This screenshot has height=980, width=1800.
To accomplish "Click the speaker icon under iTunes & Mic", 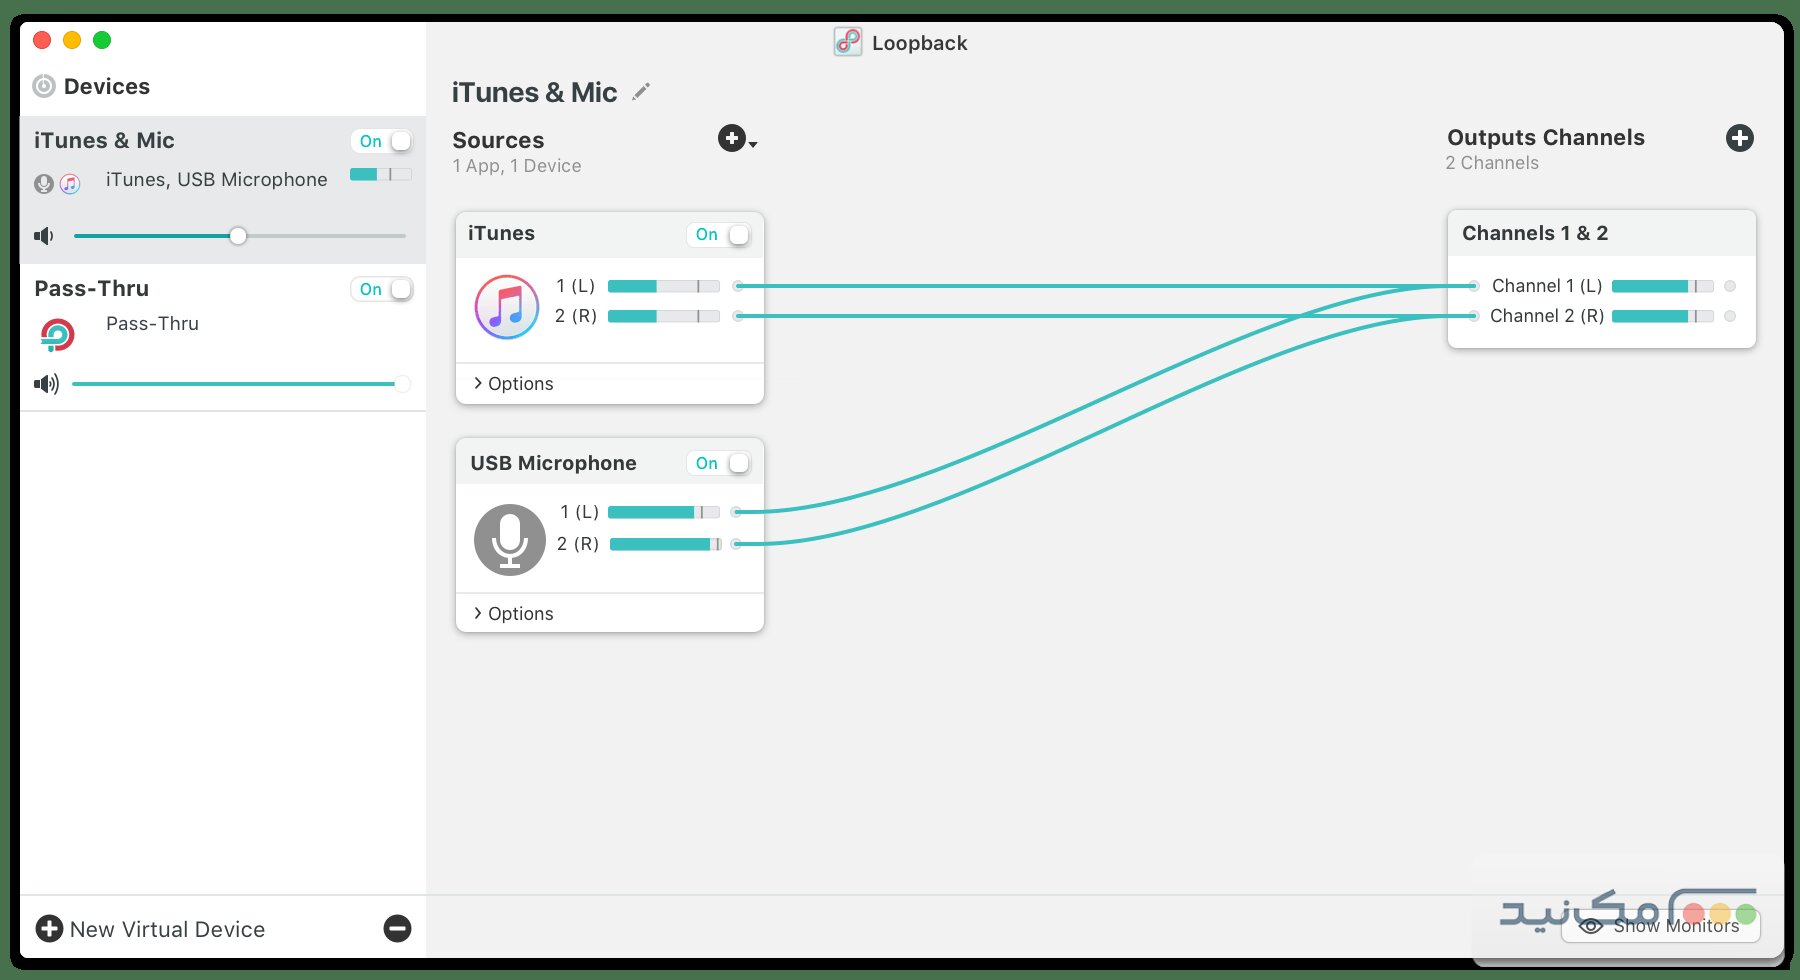I will tap(43, 235).
